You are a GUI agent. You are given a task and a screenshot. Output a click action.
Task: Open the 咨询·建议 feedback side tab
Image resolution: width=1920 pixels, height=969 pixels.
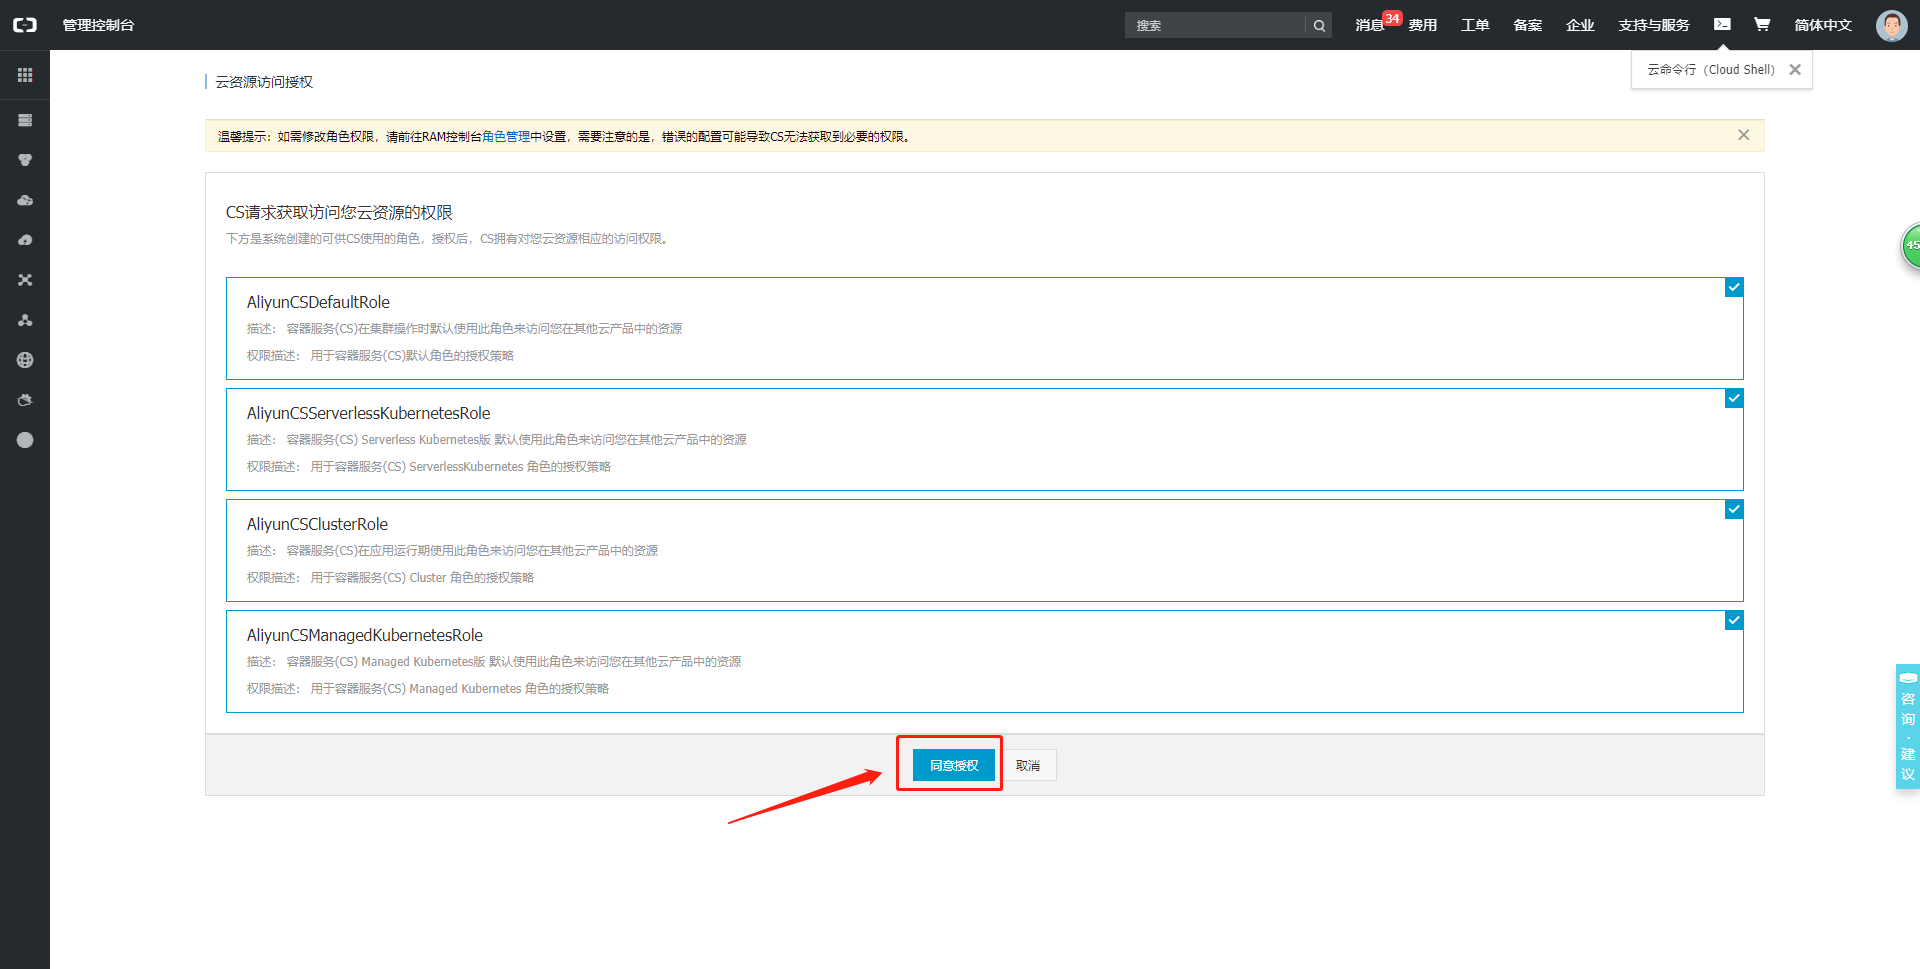coord(1908,727)
